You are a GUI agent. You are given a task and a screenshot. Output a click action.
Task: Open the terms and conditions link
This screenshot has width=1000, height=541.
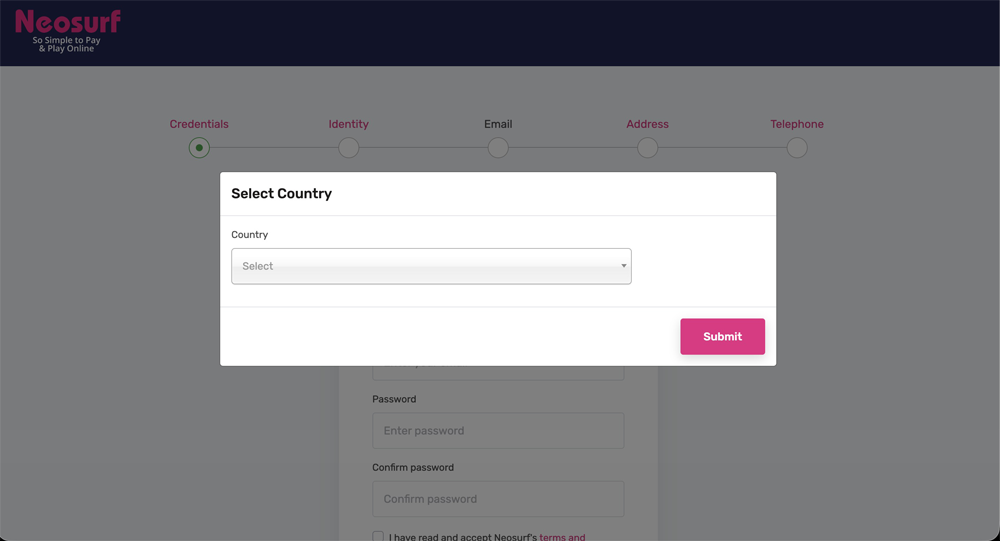click(562, 537)
